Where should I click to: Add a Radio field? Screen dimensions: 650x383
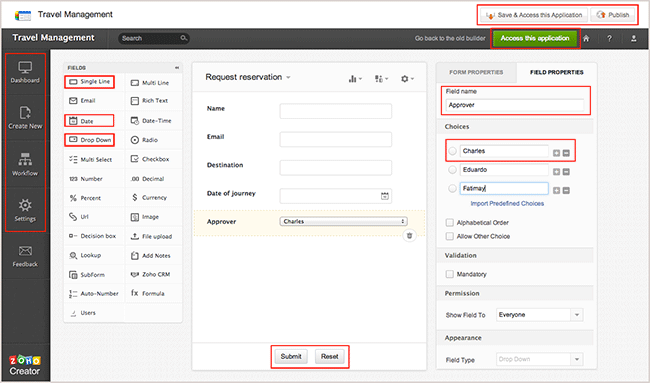point(144,140)
